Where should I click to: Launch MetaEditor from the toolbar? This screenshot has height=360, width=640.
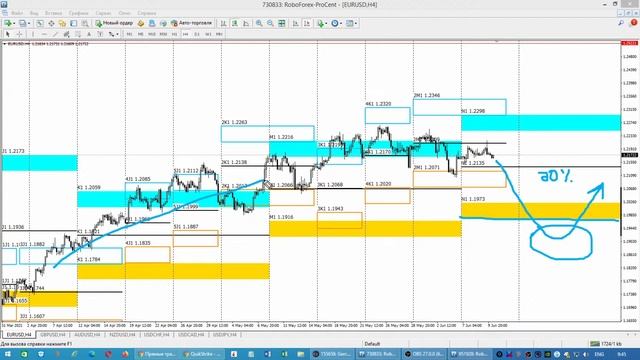(141, 23)
